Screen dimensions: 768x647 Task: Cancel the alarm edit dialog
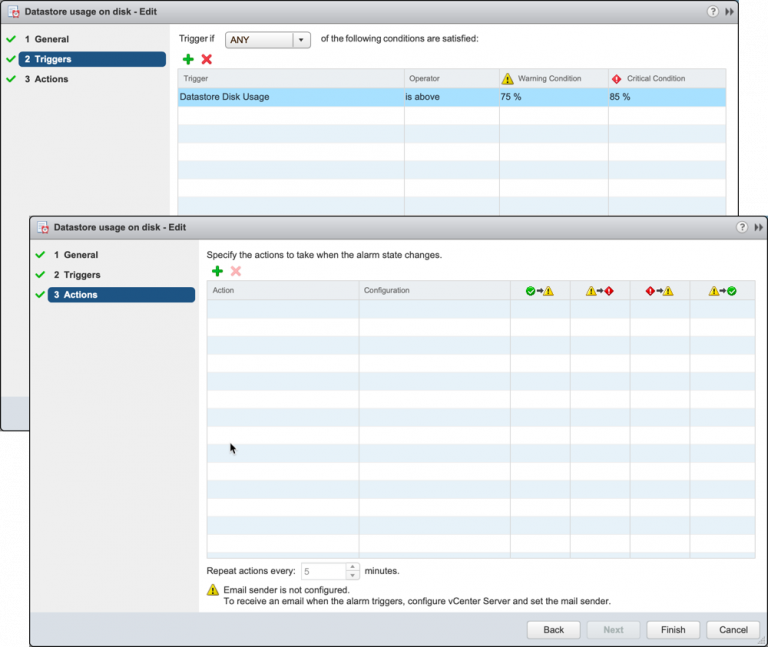pyautogui.click(x=733, y=629)
